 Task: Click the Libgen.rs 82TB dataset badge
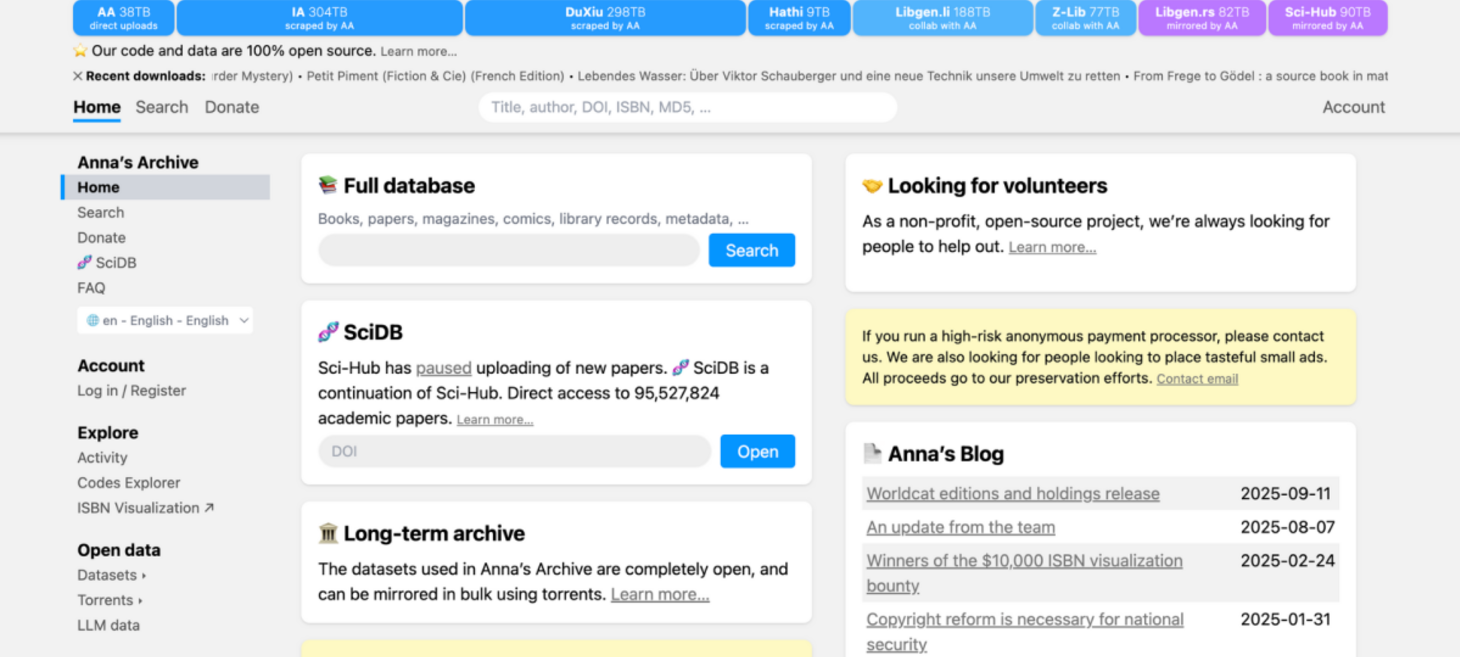(1202, 18)
